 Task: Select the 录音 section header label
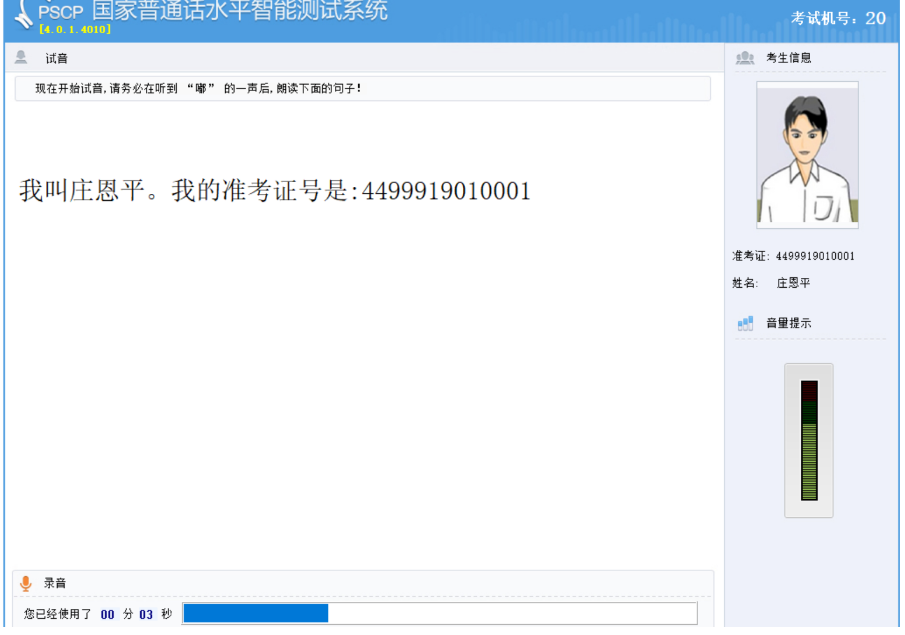tap(55, 583)
